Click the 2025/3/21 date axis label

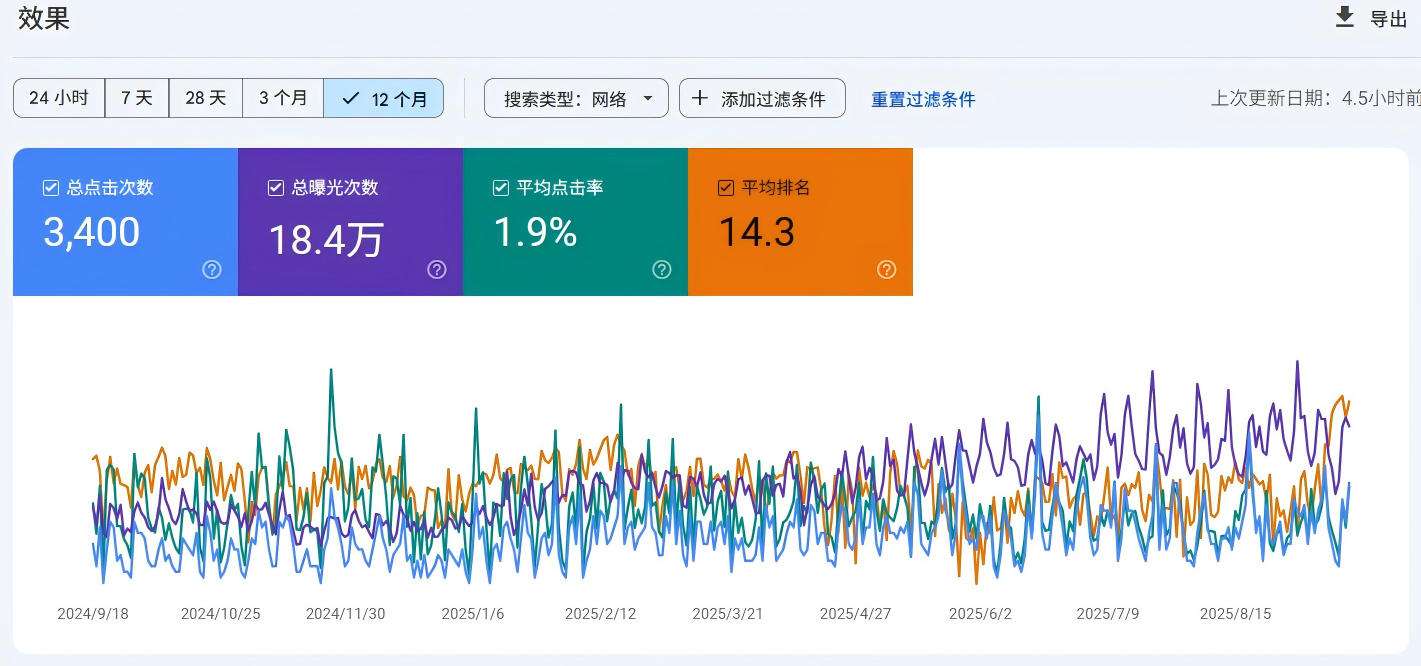[x=727, y=614]
